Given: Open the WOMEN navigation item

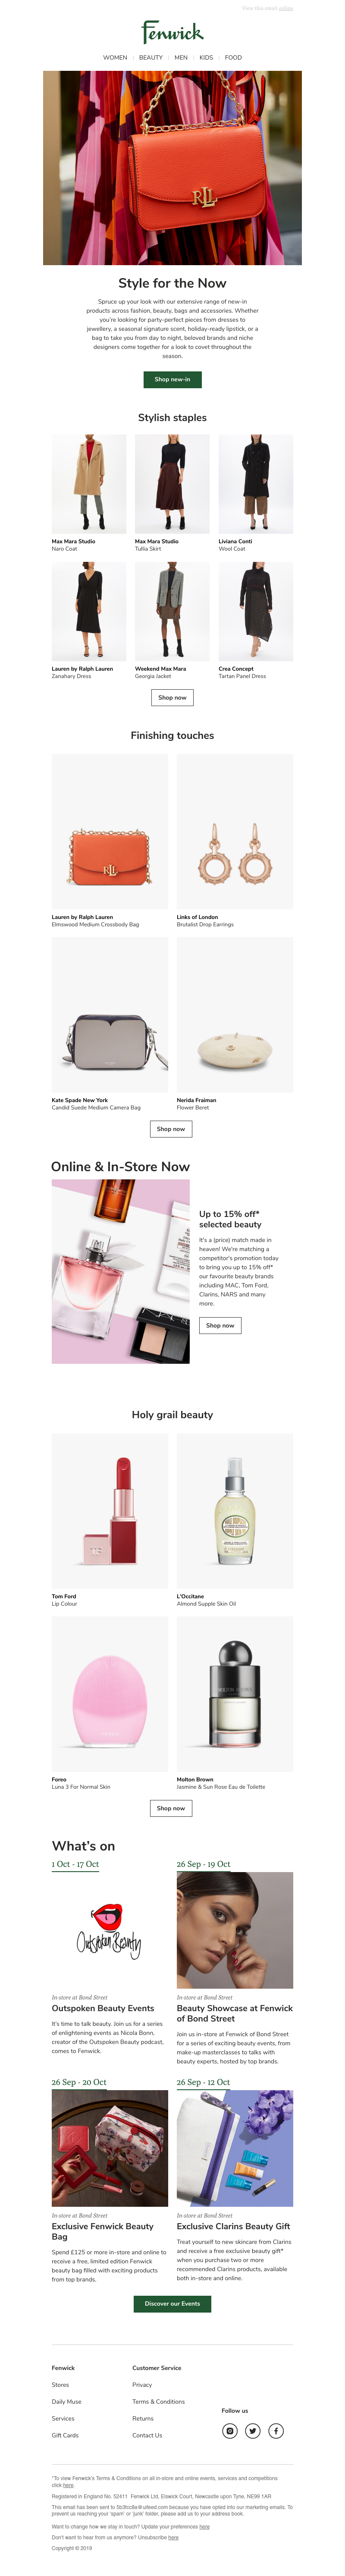Looking at the screenshot, I should click(x=115, y=58).
